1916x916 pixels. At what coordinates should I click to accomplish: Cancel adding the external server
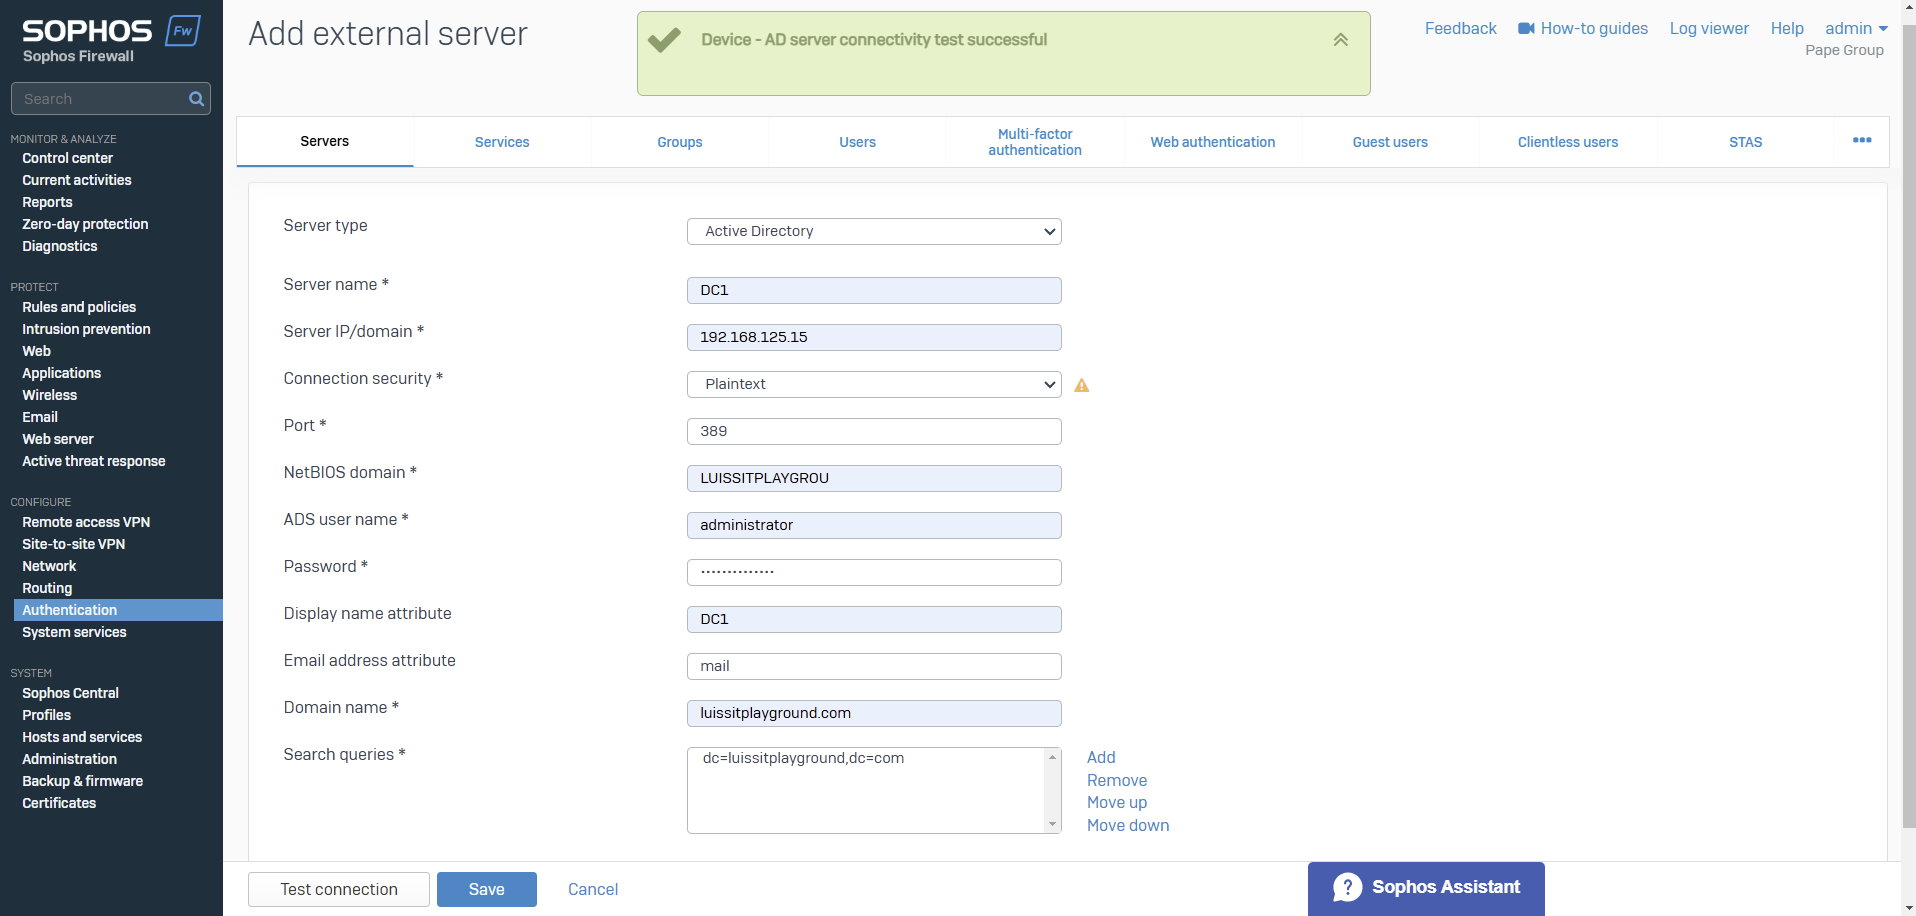[x=593, y=889]
